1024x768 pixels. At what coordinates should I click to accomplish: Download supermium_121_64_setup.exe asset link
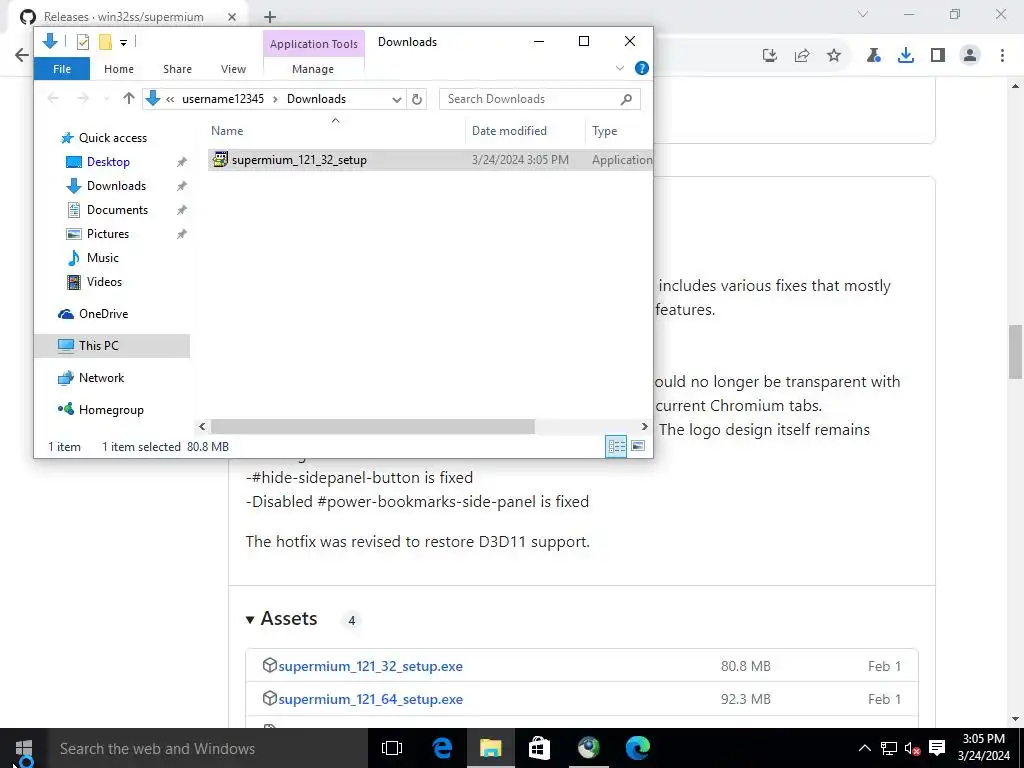370,699
